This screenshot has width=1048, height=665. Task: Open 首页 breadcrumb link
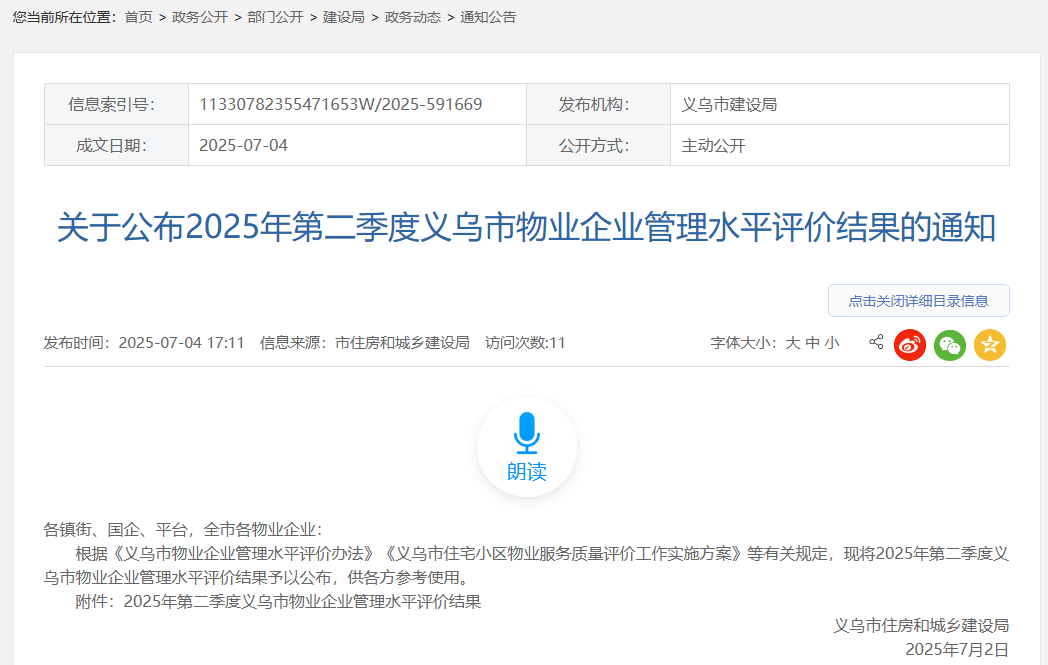tap(138, 17)
